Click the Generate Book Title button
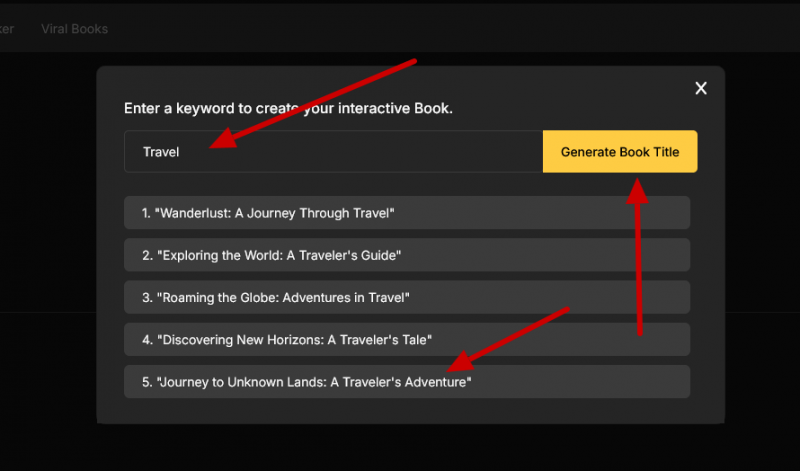Screen dimensions: 800x471 click(x=620, y=152)
